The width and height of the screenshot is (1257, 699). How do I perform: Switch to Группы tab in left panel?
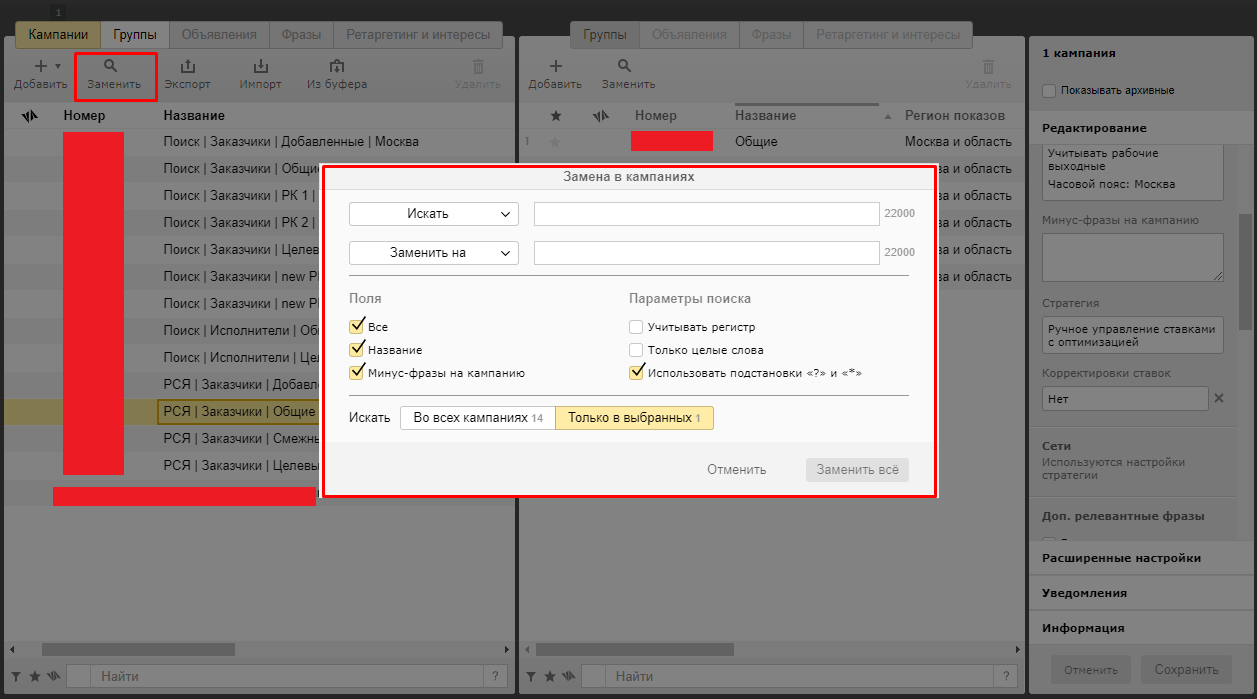coord(134,35)
